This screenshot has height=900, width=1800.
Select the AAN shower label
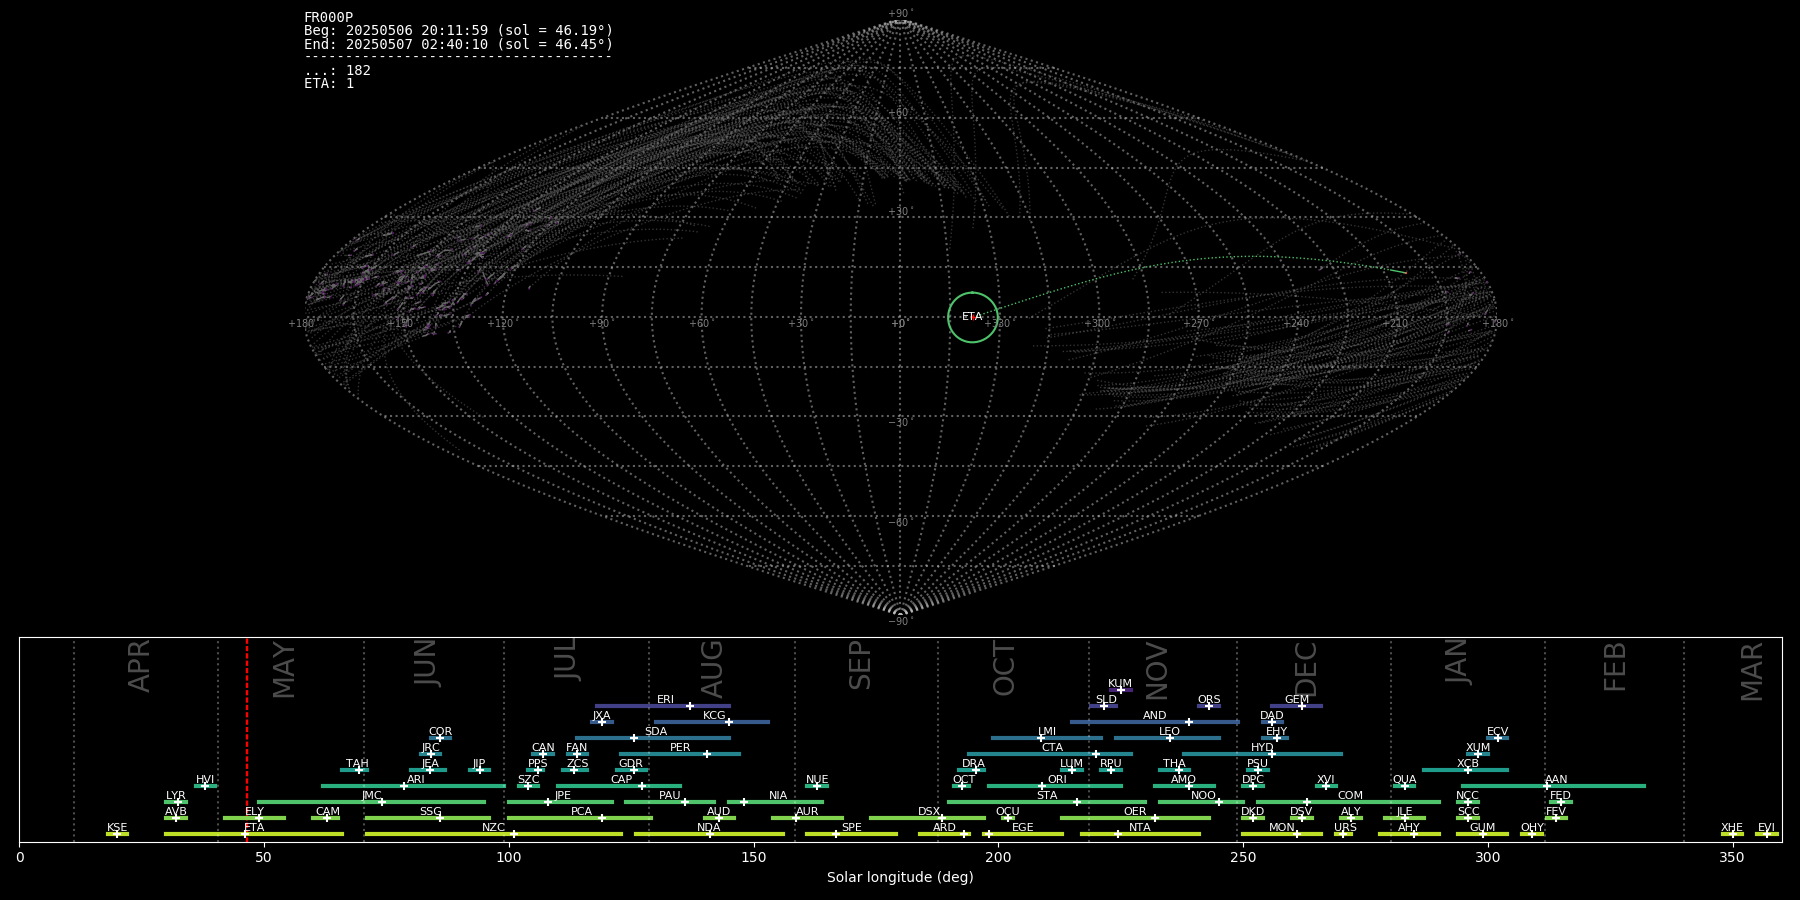pyautogui.click(x=1556, y=780)
